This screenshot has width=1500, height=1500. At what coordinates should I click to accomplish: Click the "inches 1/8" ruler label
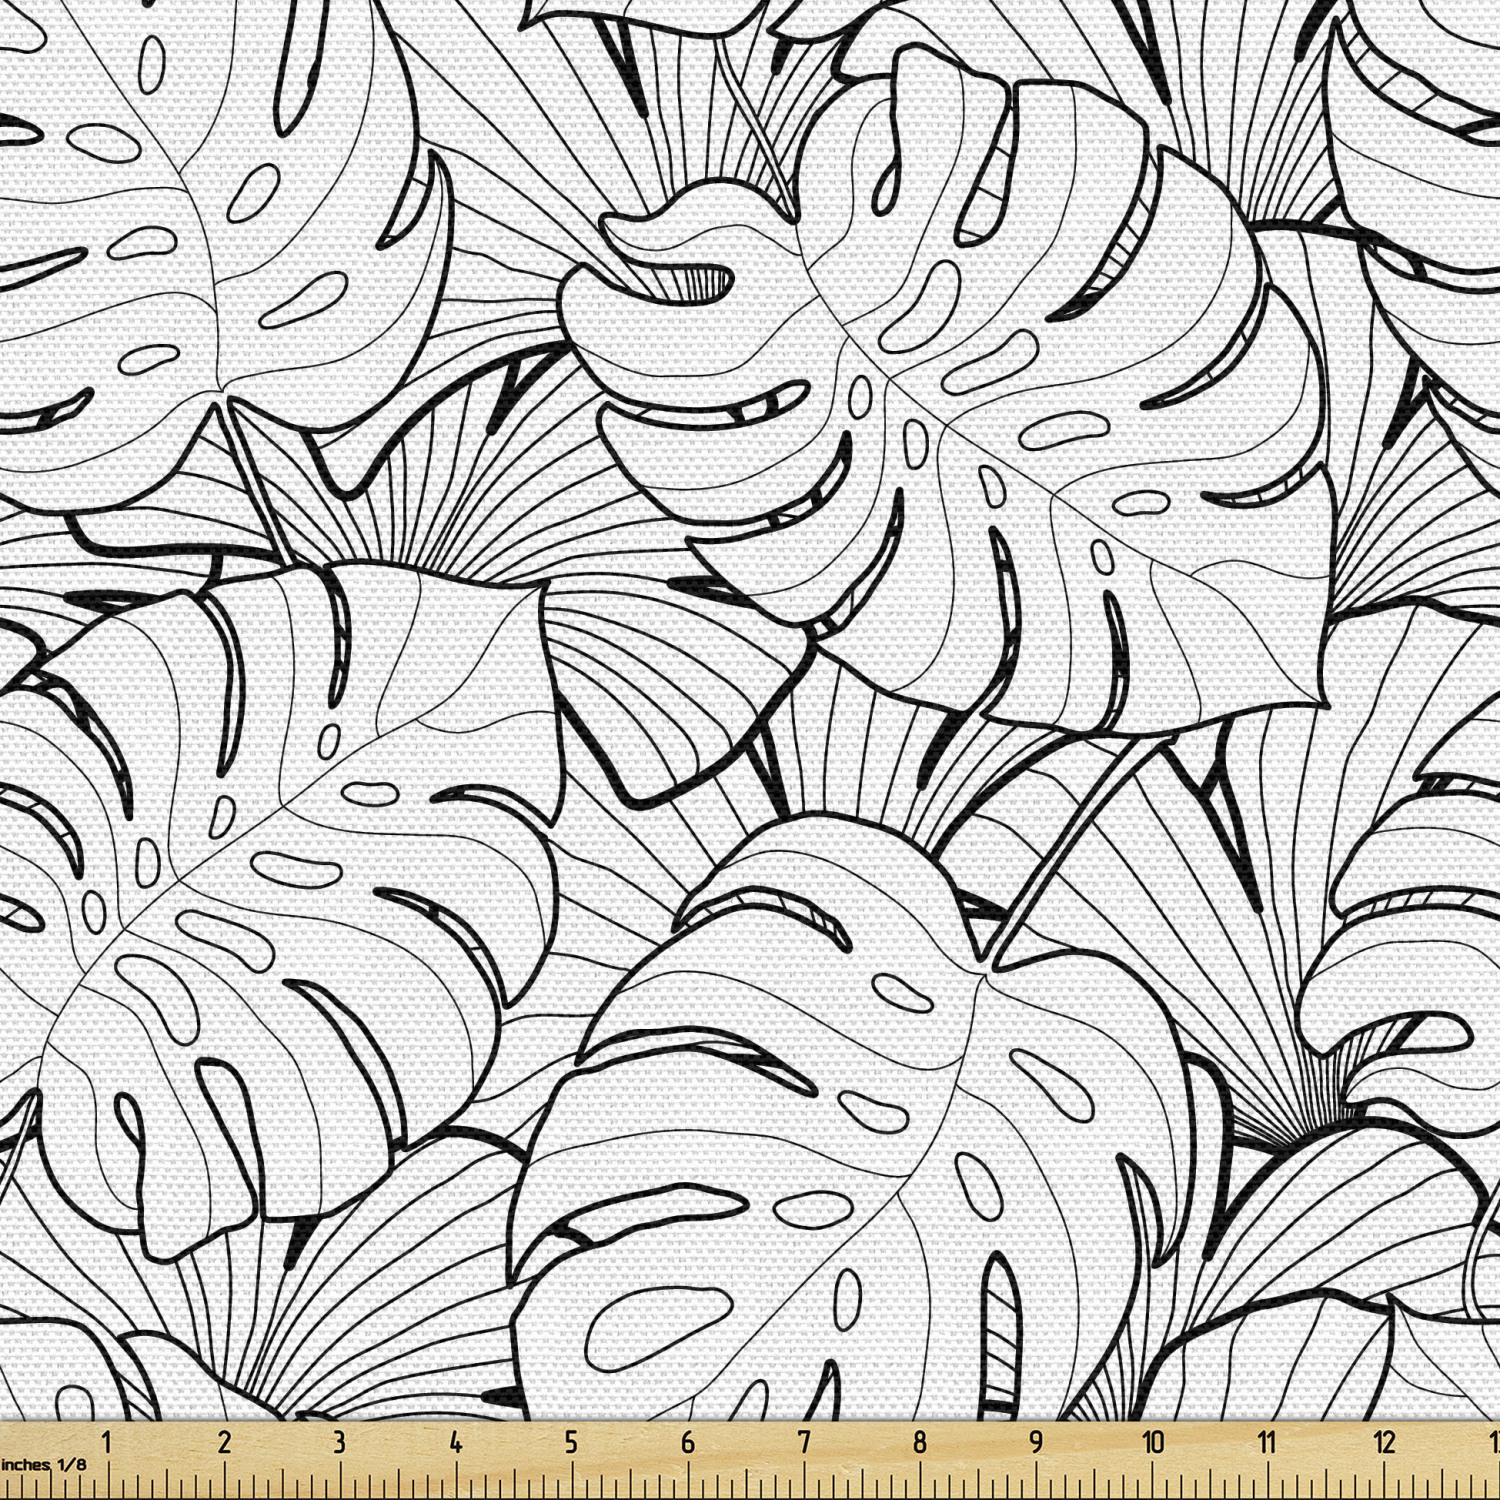[x=44, y=1465]
